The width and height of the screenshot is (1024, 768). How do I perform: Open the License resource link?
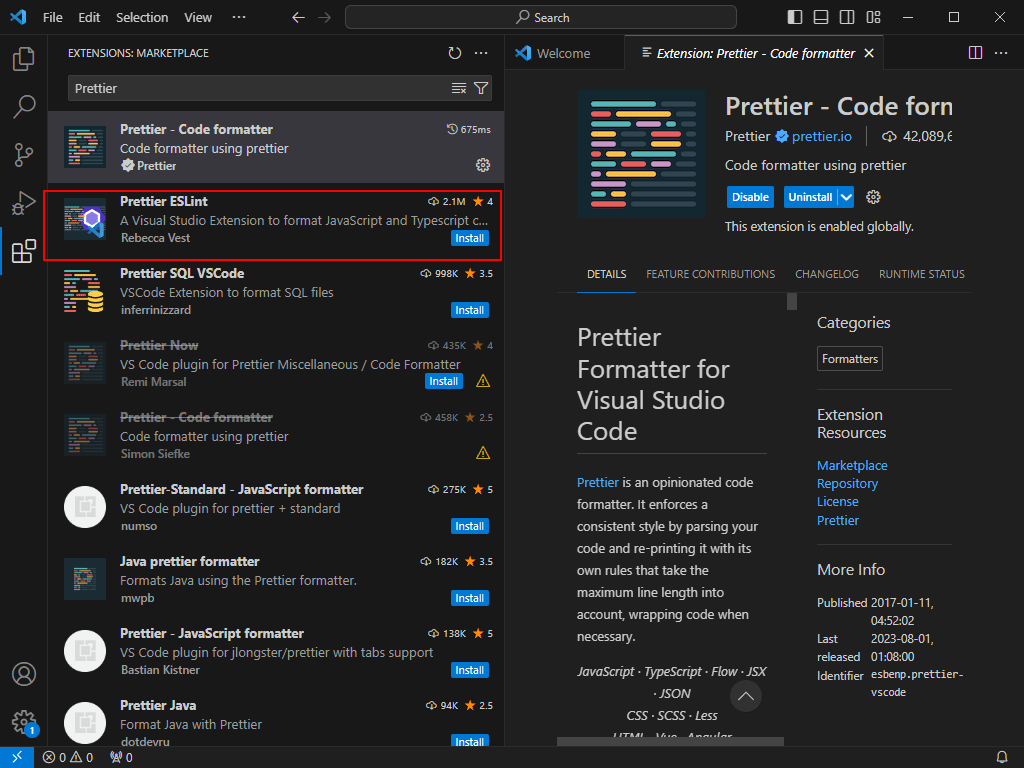pyautogui.click(x=837, y=502)
